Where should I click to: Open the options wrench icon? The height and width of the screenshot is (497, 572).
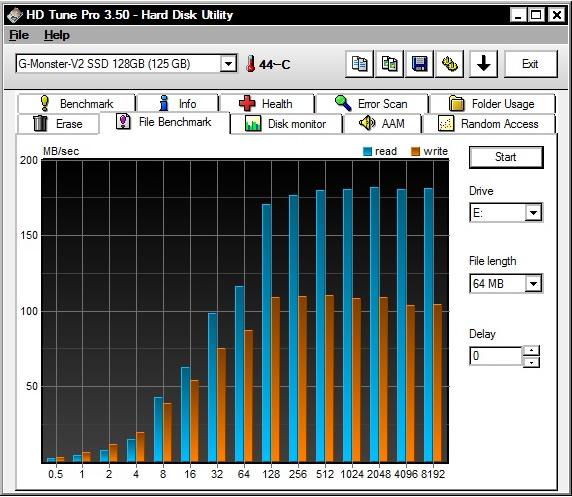449,64
